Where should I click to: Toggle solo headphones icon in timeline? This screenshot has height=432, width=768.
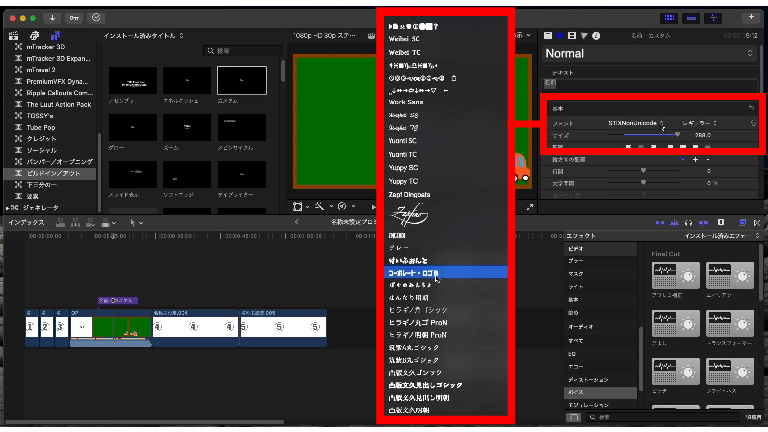(x=688, y=223)
